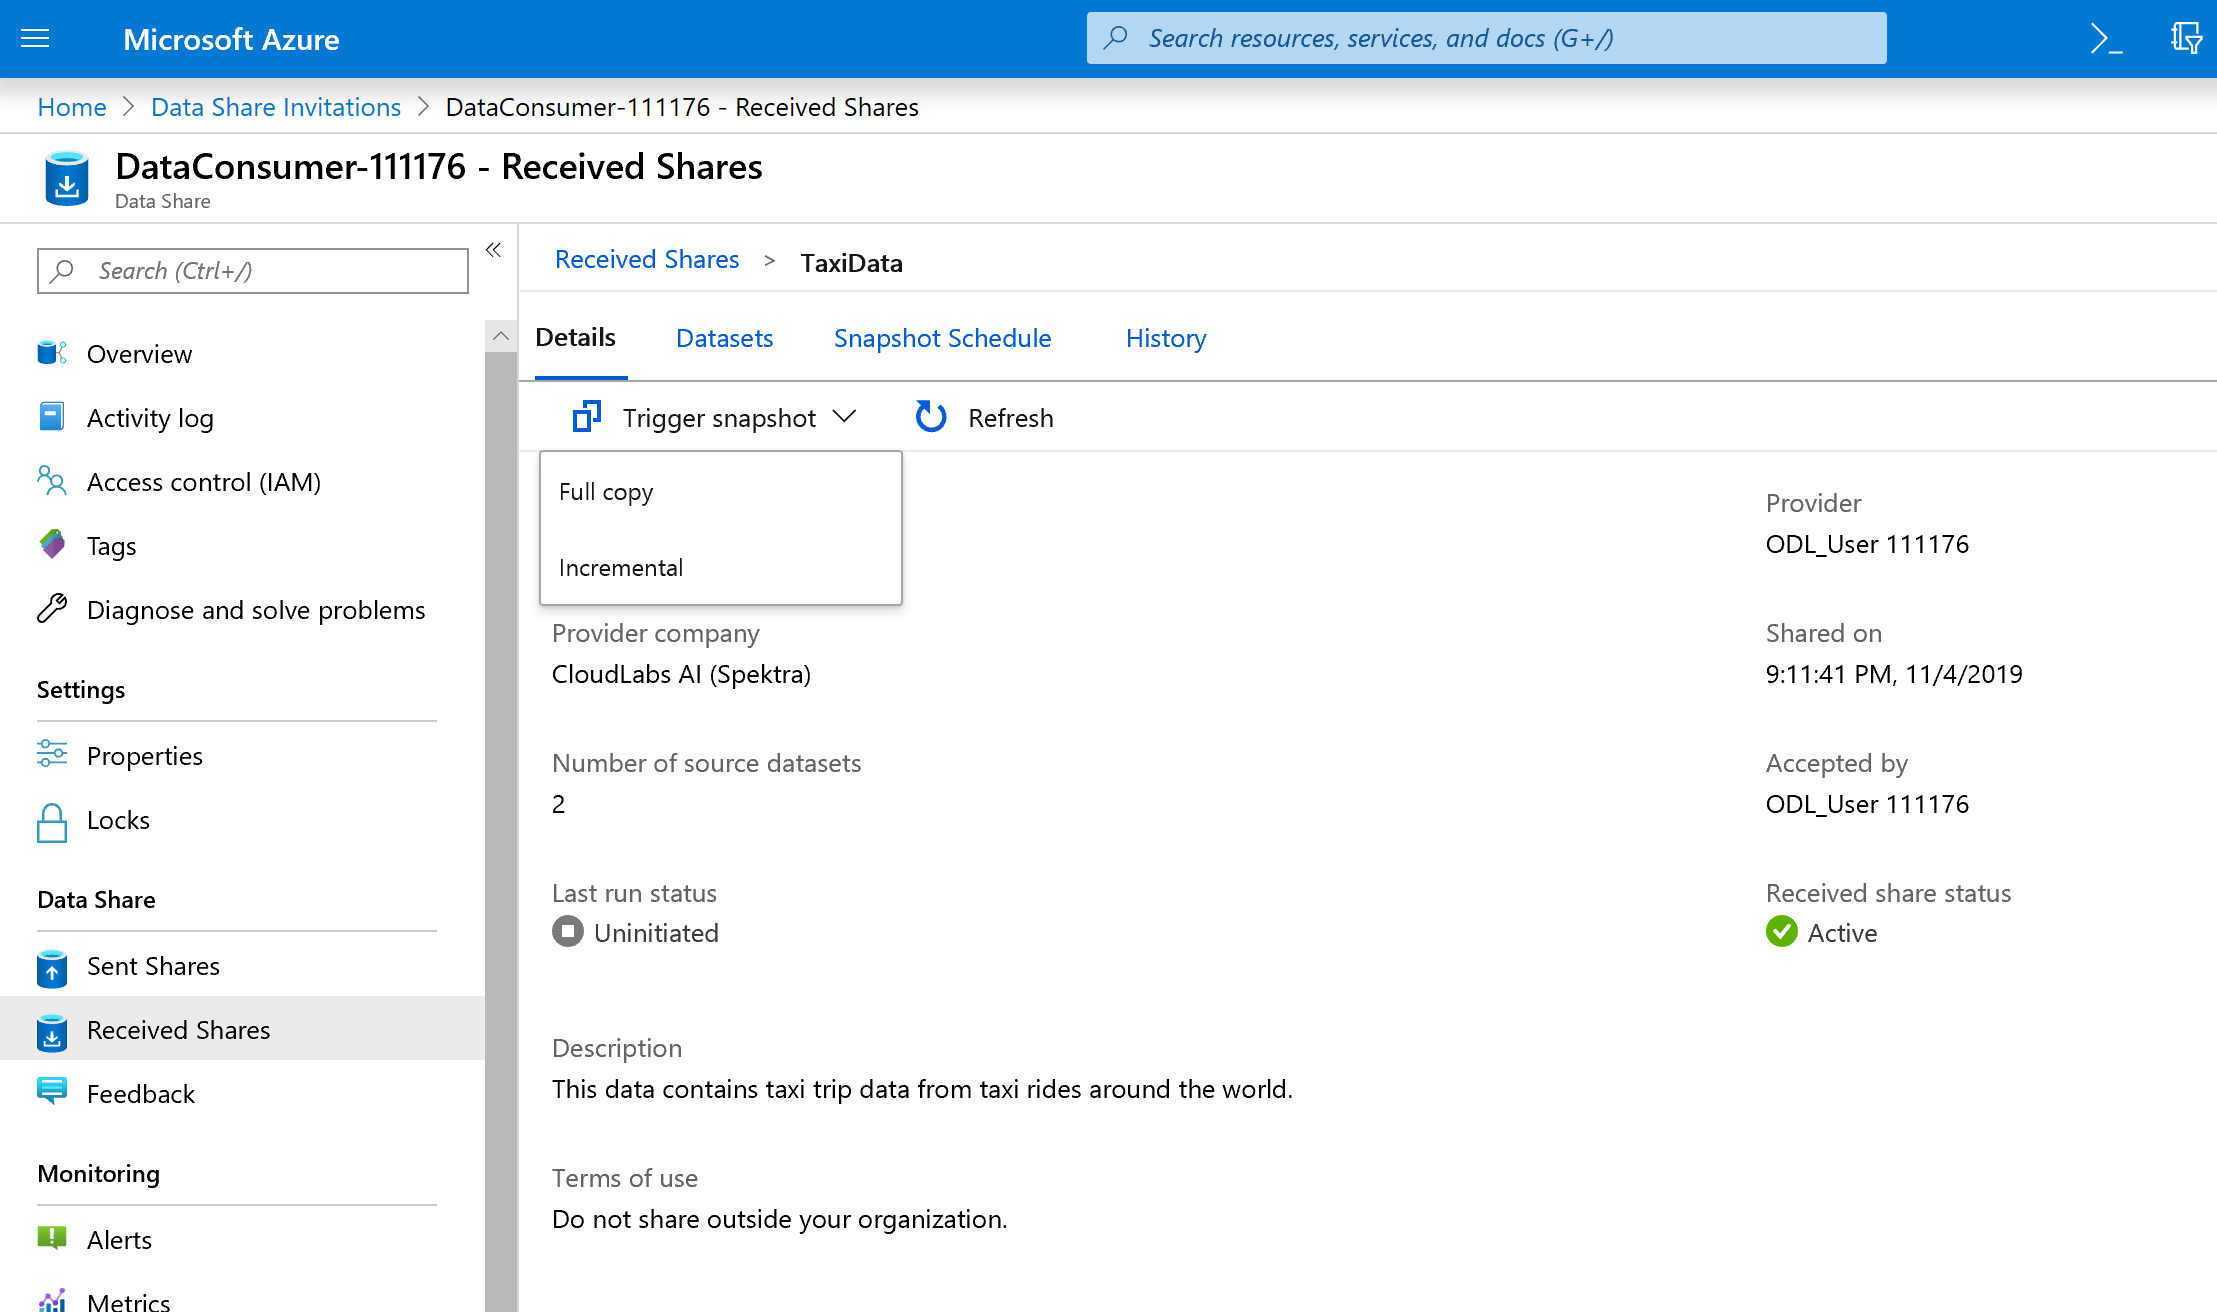Screen dimensions: 2217x1312
Task: Click the Home breadcrumb link
Action: click(x=71, y=107)
